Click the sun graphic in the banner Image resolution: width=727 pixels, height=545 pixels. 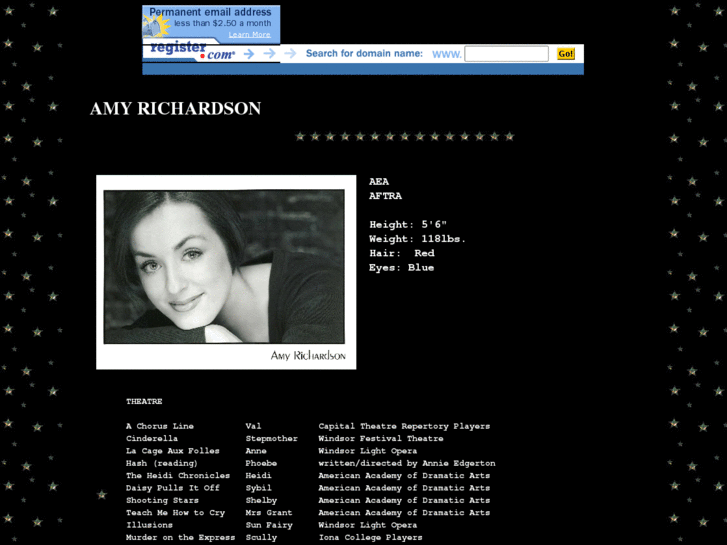[156, 26]
